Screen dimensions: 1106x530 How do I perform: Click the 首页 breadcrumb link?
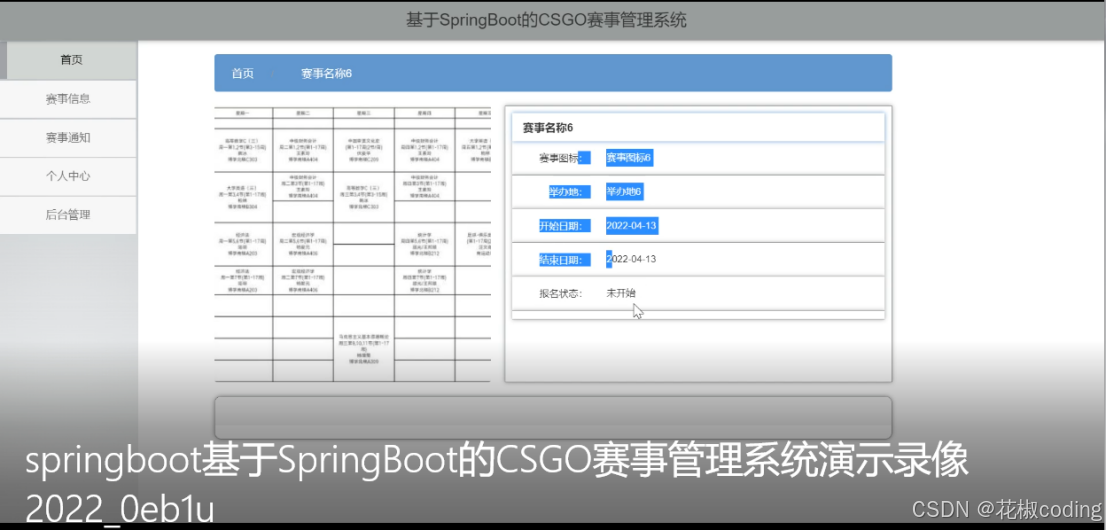[x=243, y=73]
